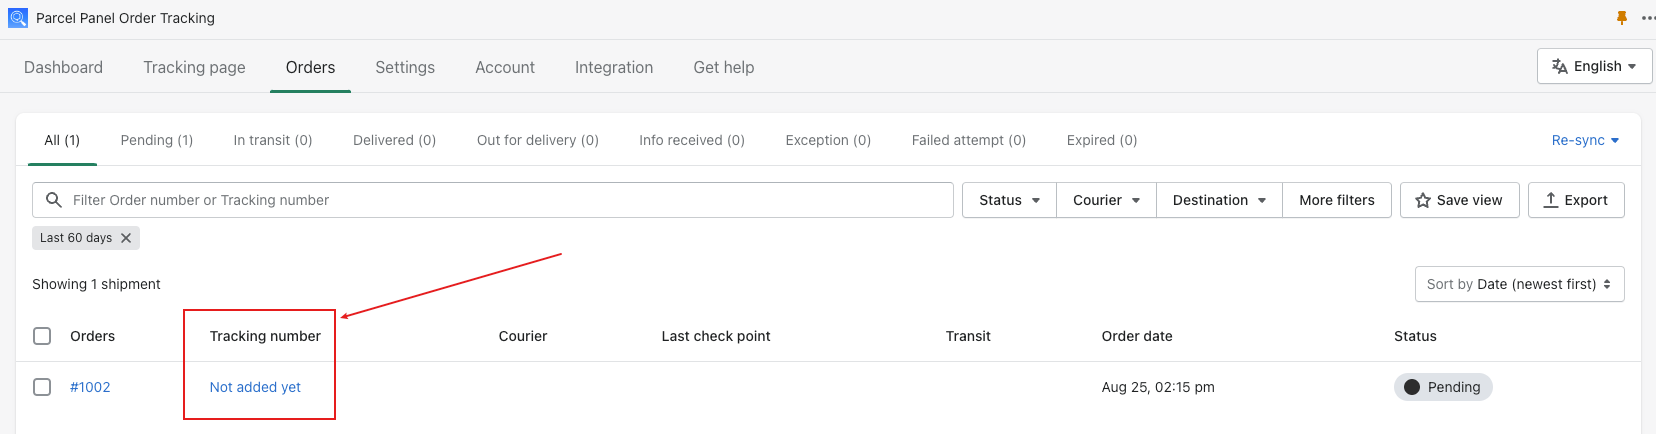Click the Export upload arrow icon
The height and width of the screenshot is (434, 1656).
pos(1551,200)
